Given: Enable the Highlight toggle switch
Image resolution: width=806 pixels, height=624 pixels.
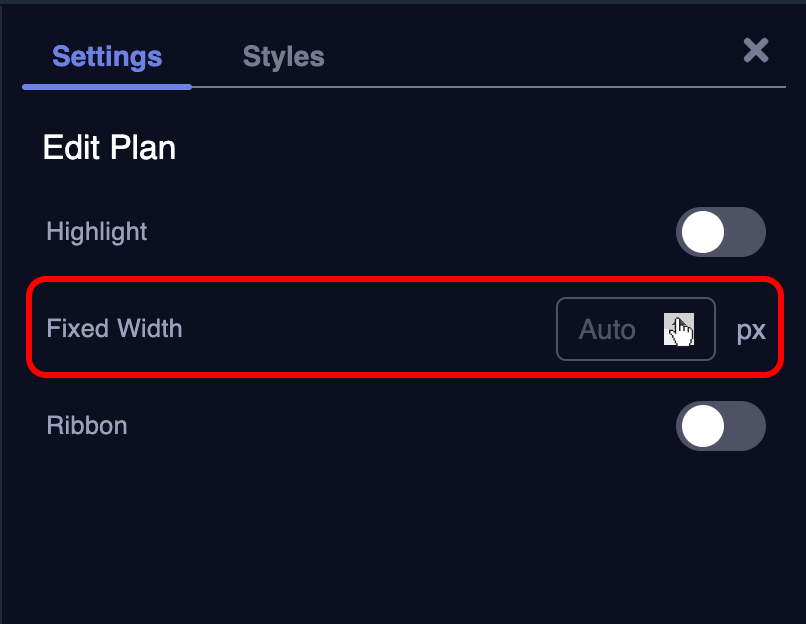Looking at the screenshot, I should (721, 233).
